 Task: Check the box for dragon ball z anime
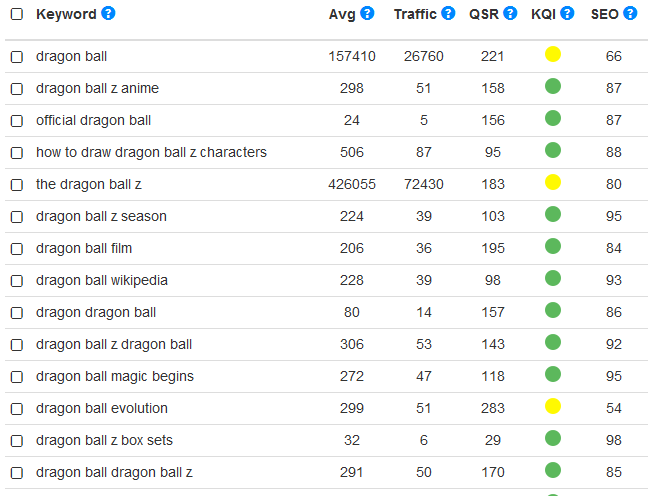17,89
